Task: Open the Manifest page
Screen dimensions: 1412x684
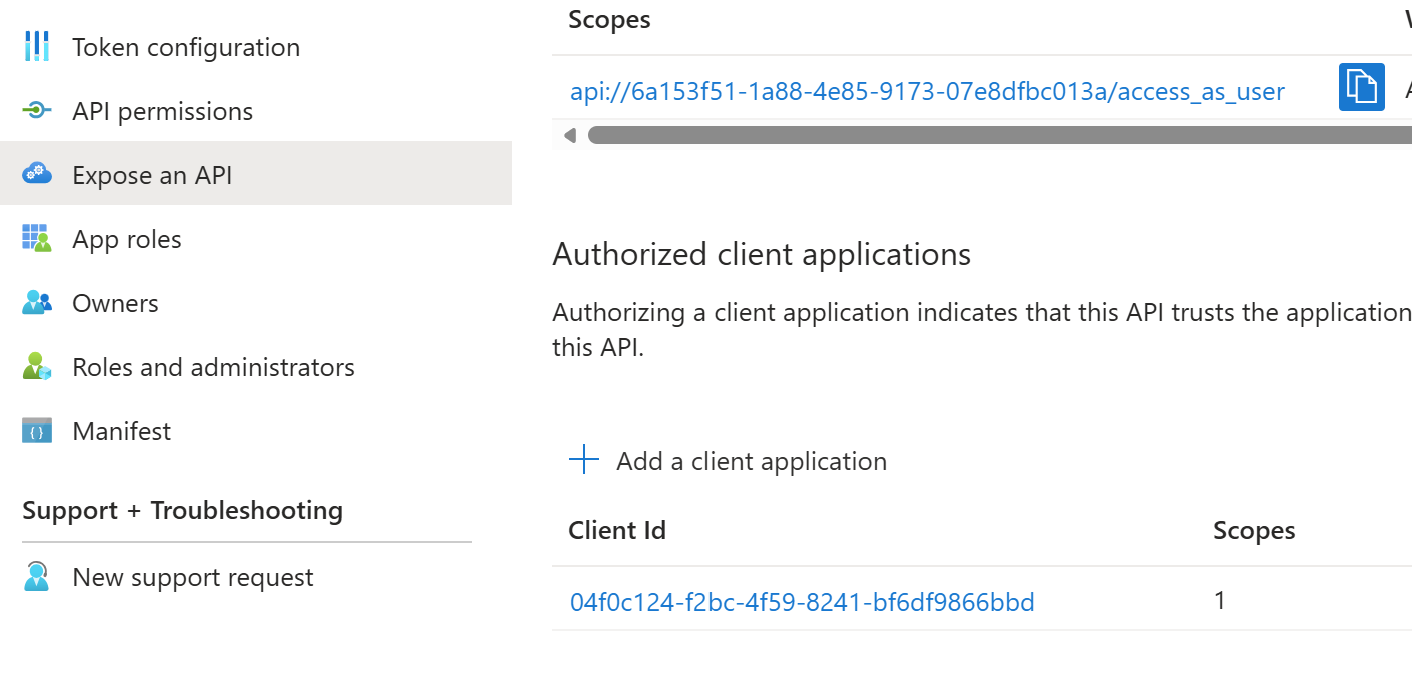Action: 121,430
